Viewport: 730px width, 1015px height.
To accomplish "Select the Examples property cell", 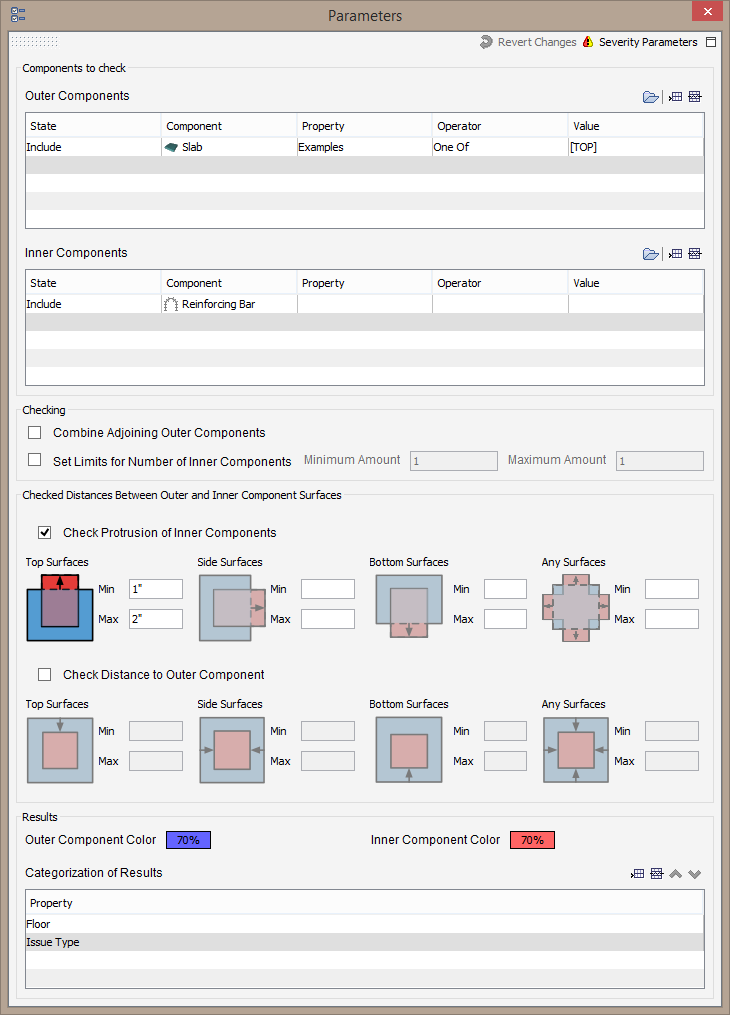I will (364, 147).
